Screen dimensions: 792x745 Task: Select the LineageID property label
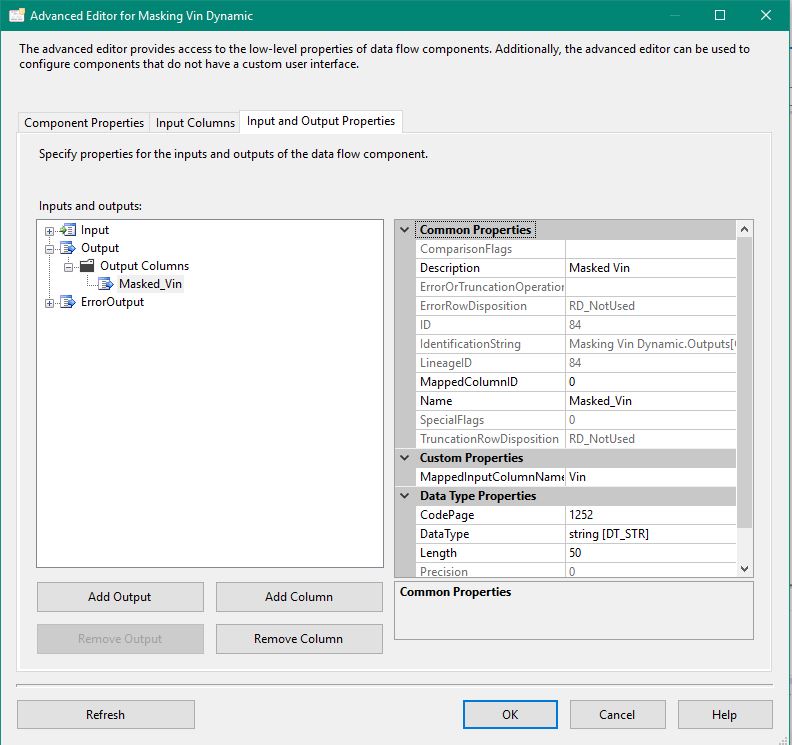(446, 363)
